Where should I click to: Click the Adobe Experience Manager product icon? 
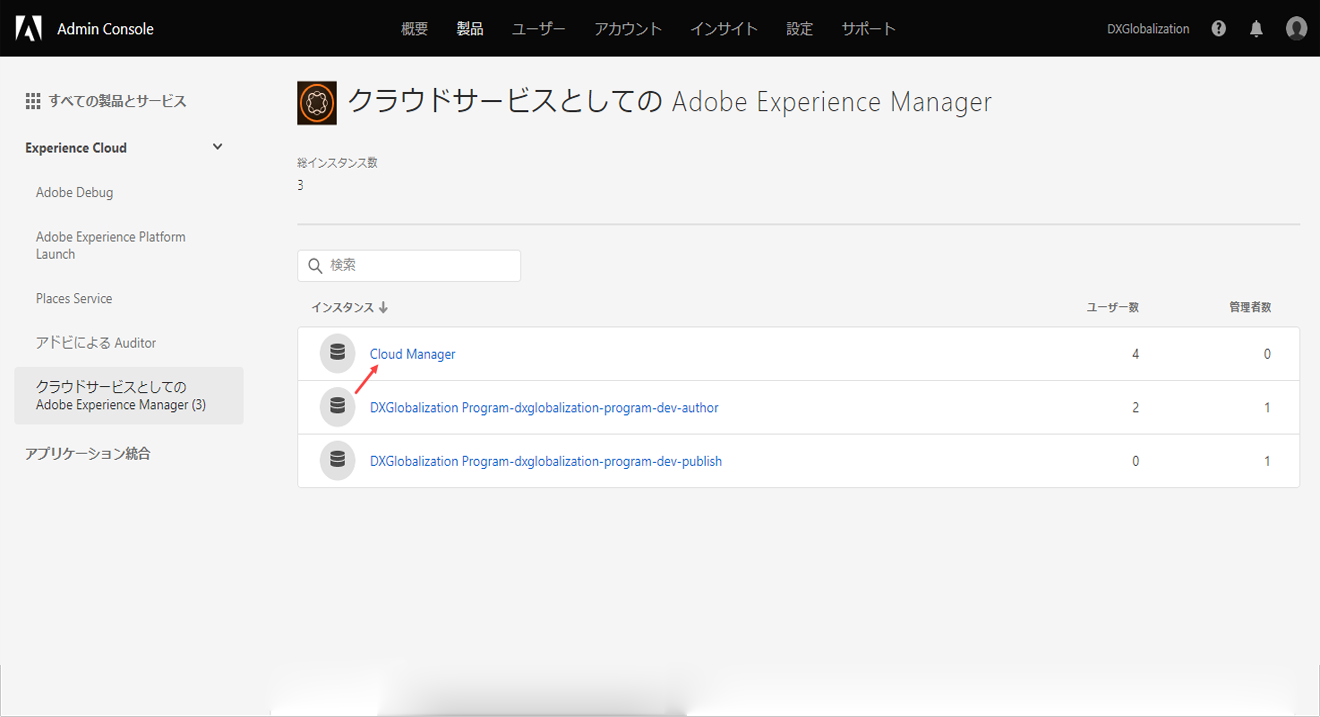pos(317,103)
